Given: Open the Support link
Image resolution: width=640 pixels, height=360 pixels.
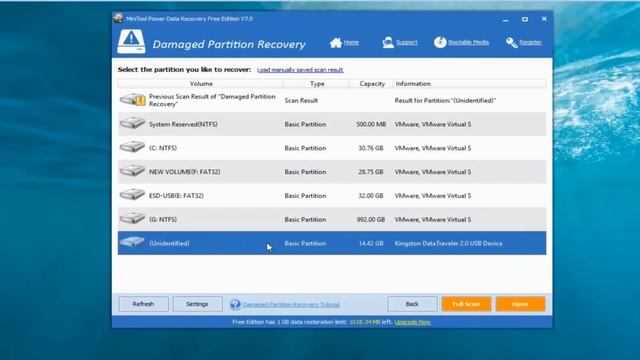Looking at the screenshot, I should click(x=407, y=42).
